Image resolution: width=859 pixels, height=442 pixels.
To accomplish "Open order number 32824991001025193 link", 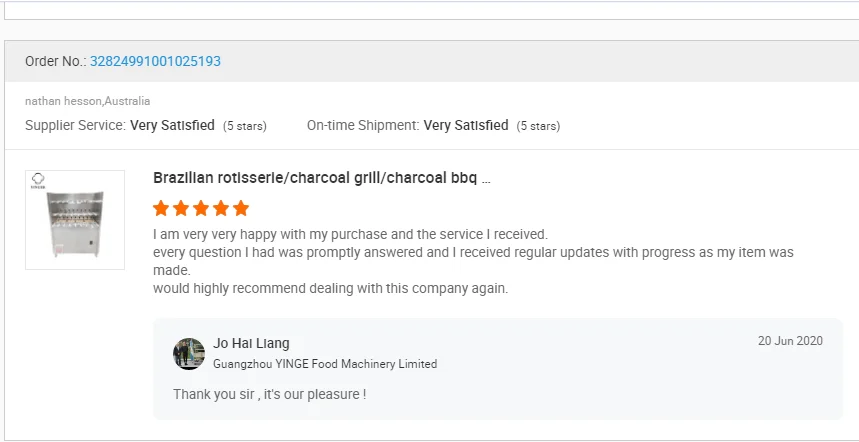I will coord(155,61).
